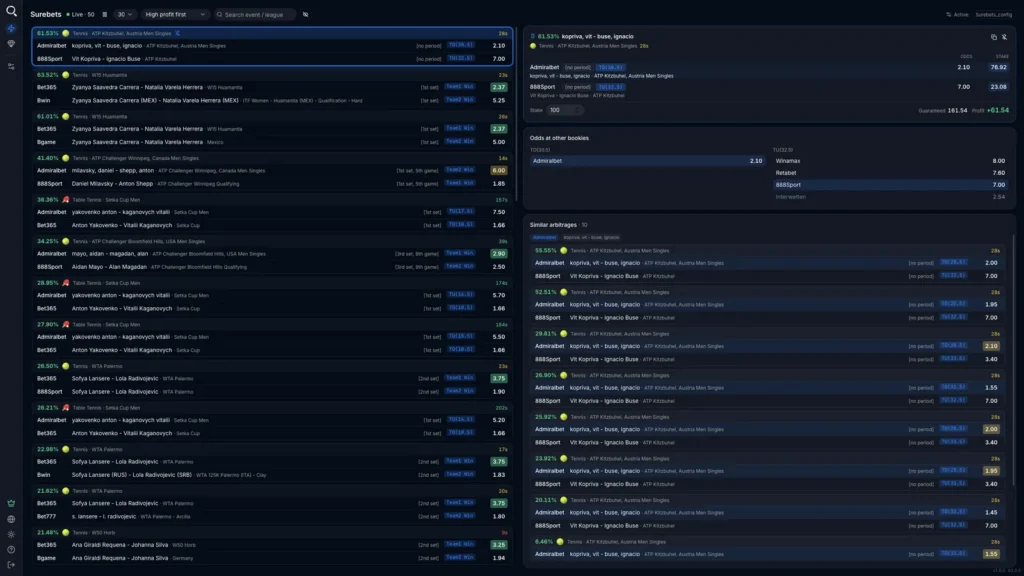1024x576 pixels.
Task: Open similar arbitrage 20.11% entry
Action: (768, 513)
